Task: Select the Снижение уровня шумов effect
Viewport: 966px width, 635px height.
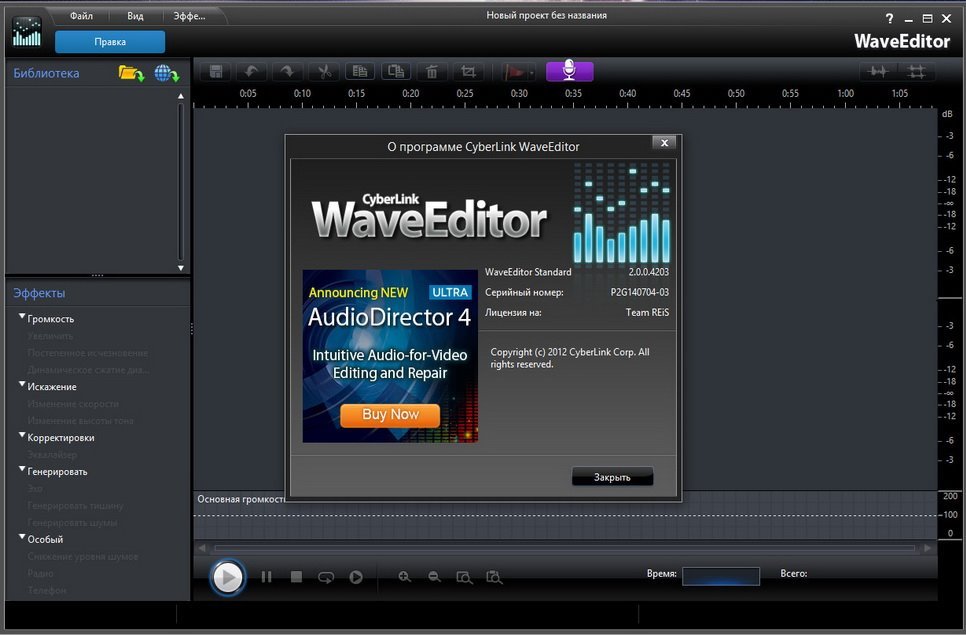Action: tap(83, 556)
